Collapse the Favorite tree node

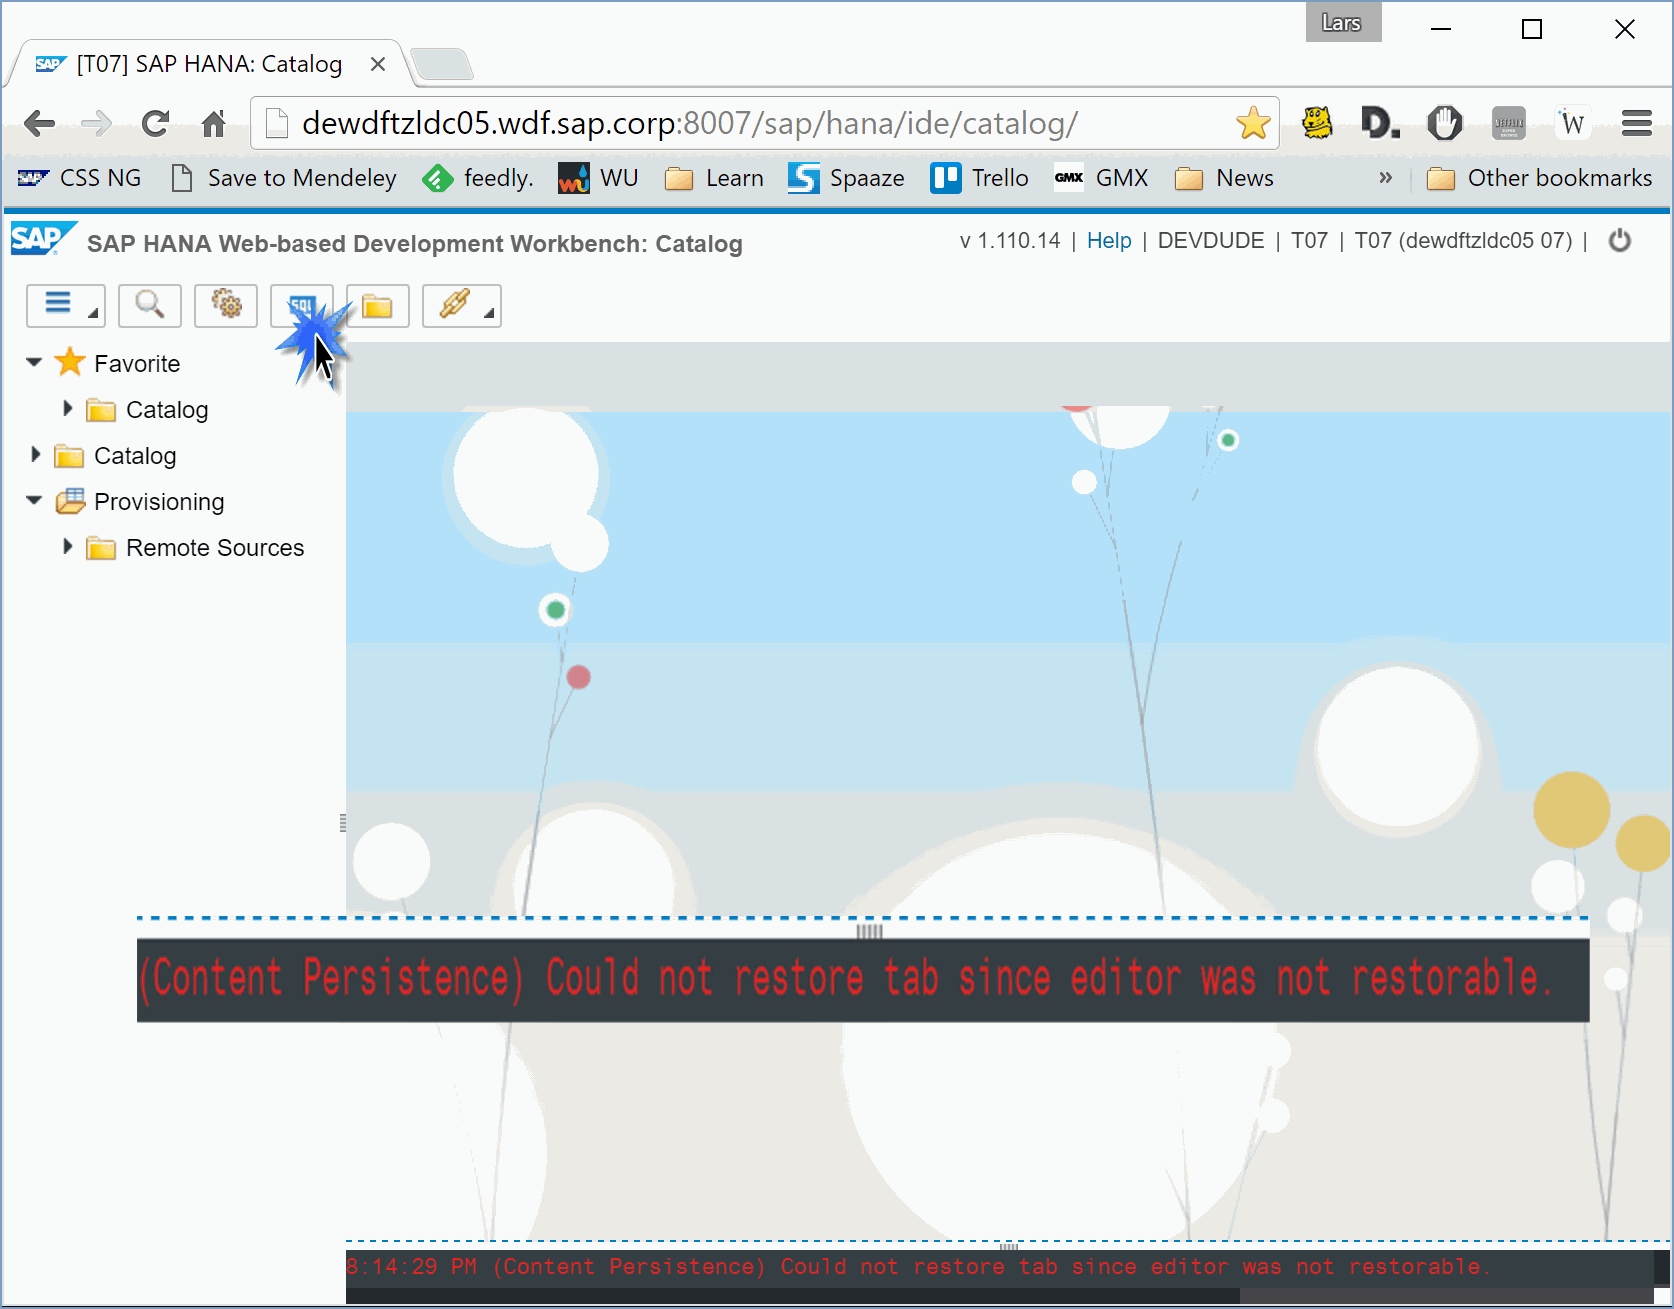pos(34,362)
